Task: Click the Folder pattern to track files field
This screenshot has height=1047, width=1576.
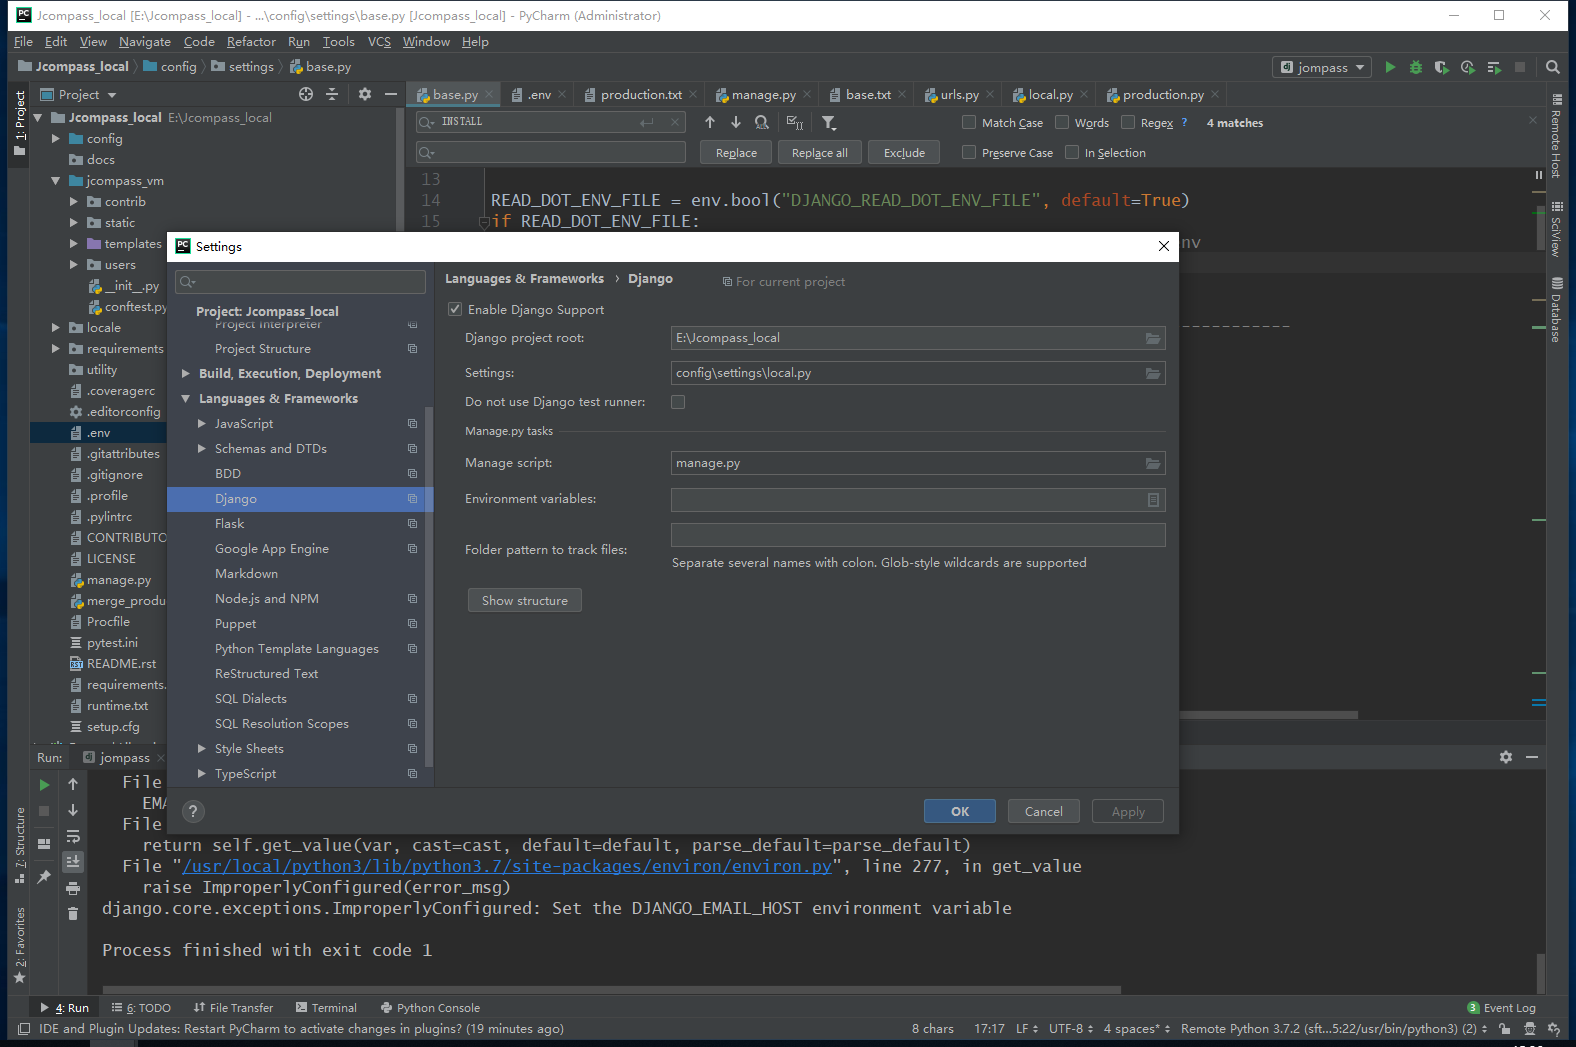Action: (918, 535)
